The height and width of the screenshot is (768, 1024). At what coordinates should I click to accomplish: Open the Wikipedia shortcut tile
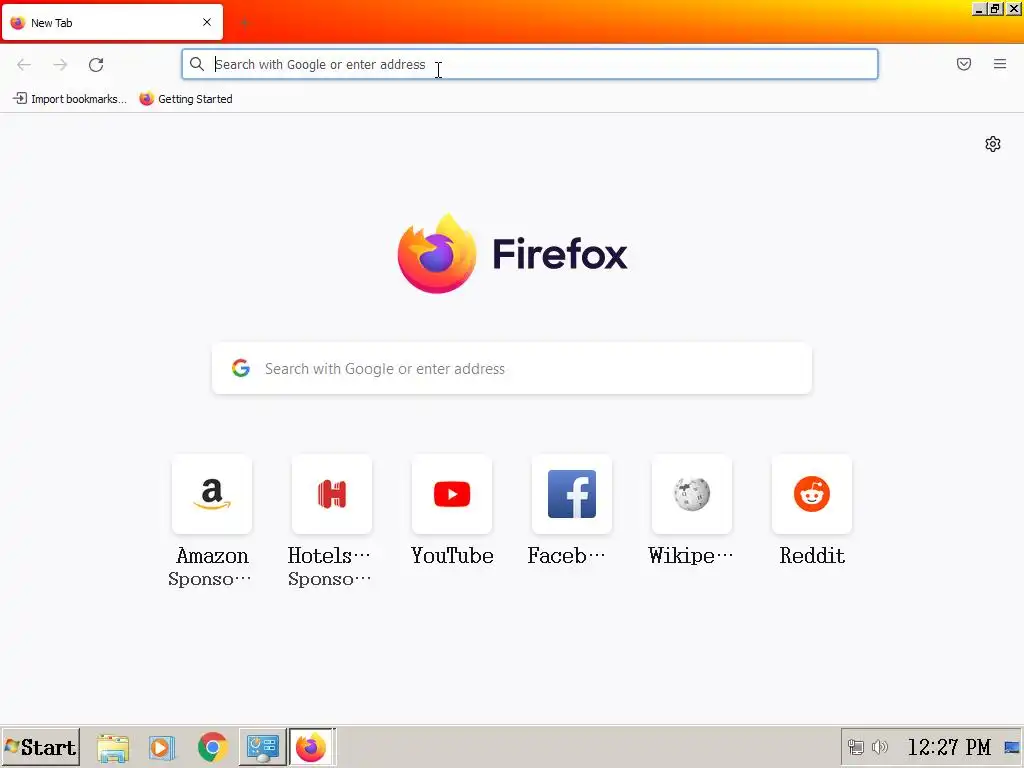coord(692,494)
